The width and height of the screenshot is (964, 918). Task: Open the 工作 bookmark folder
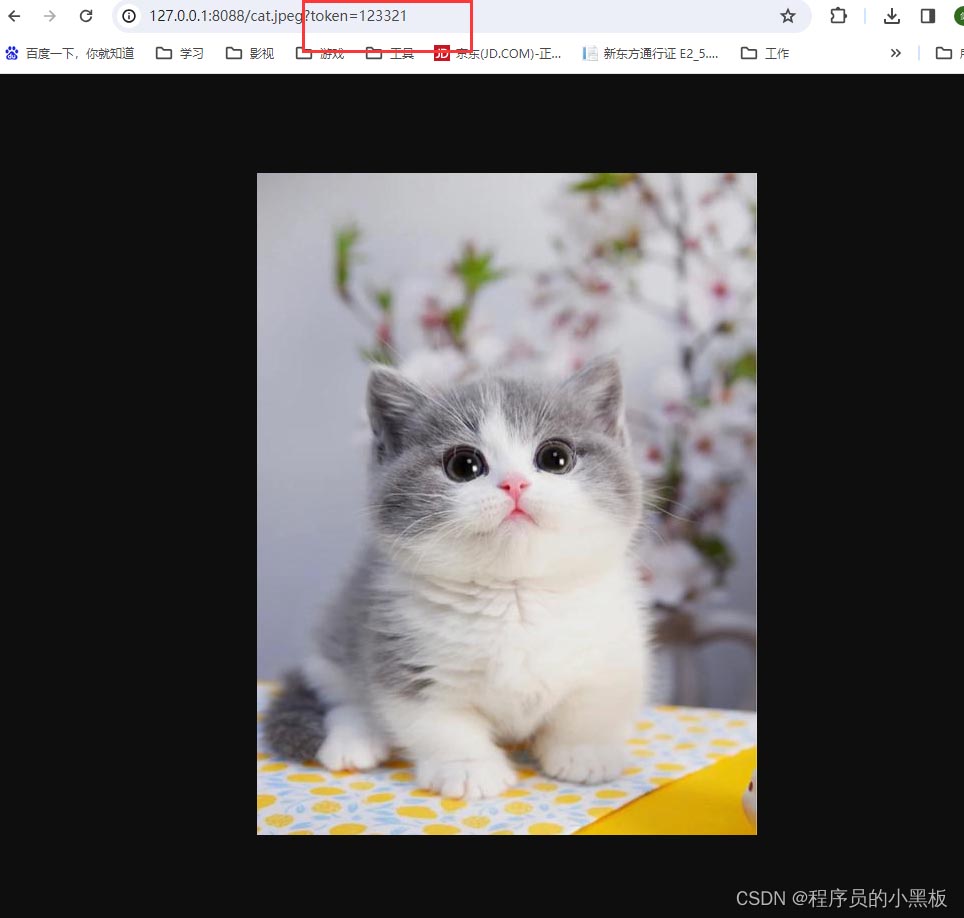pos(765,53)
